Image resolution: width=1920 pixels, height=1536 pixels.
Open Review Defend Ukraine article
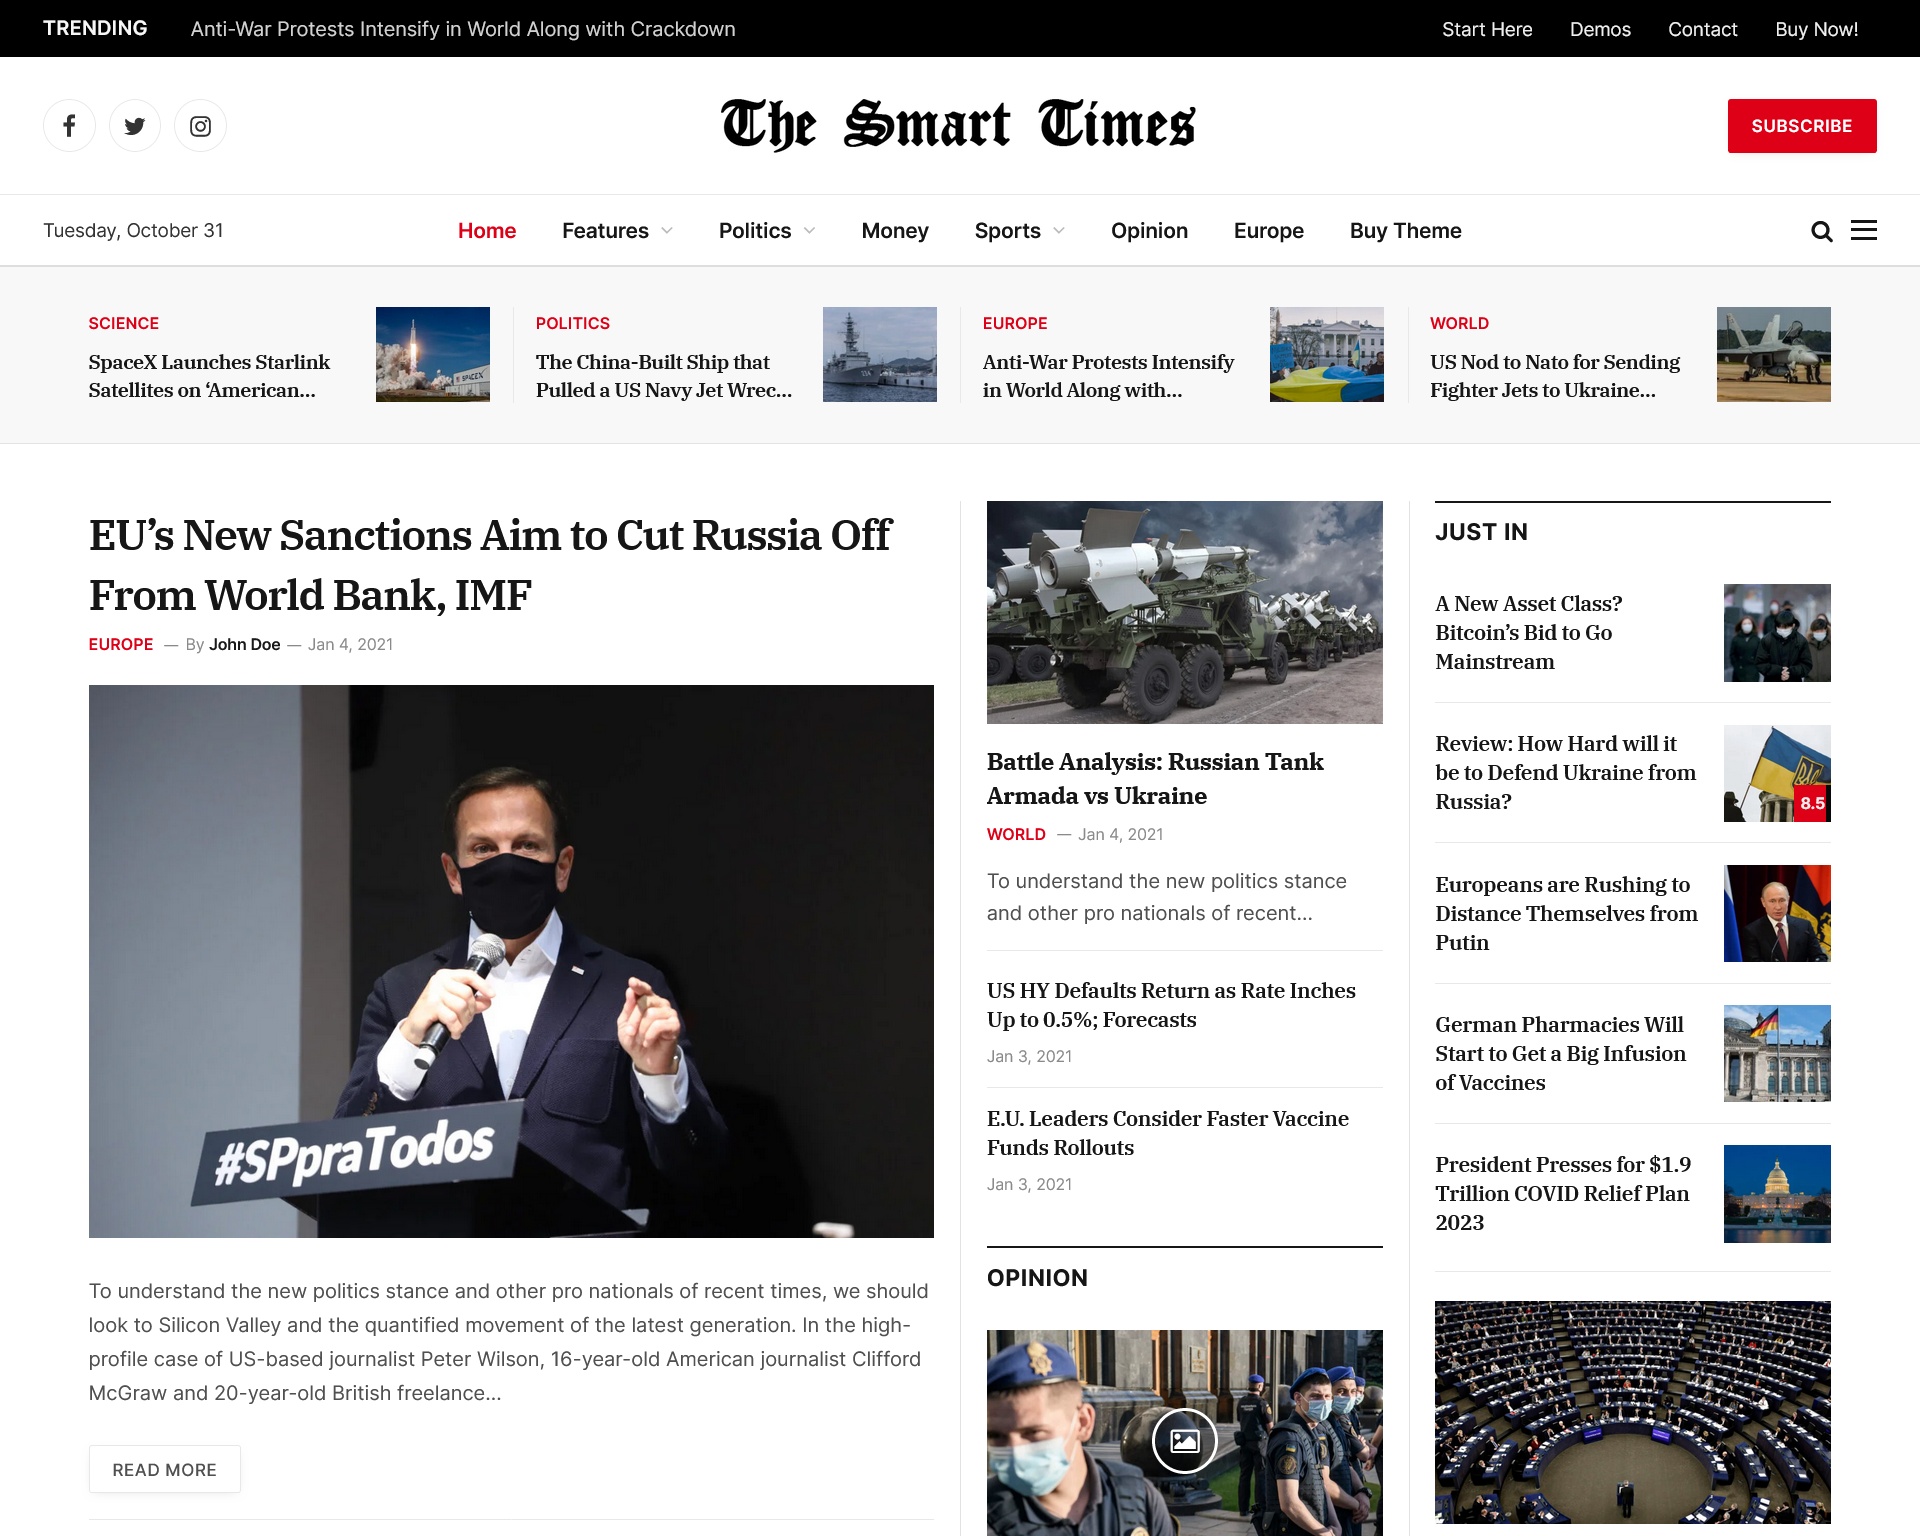click(x=1566, y=773)
